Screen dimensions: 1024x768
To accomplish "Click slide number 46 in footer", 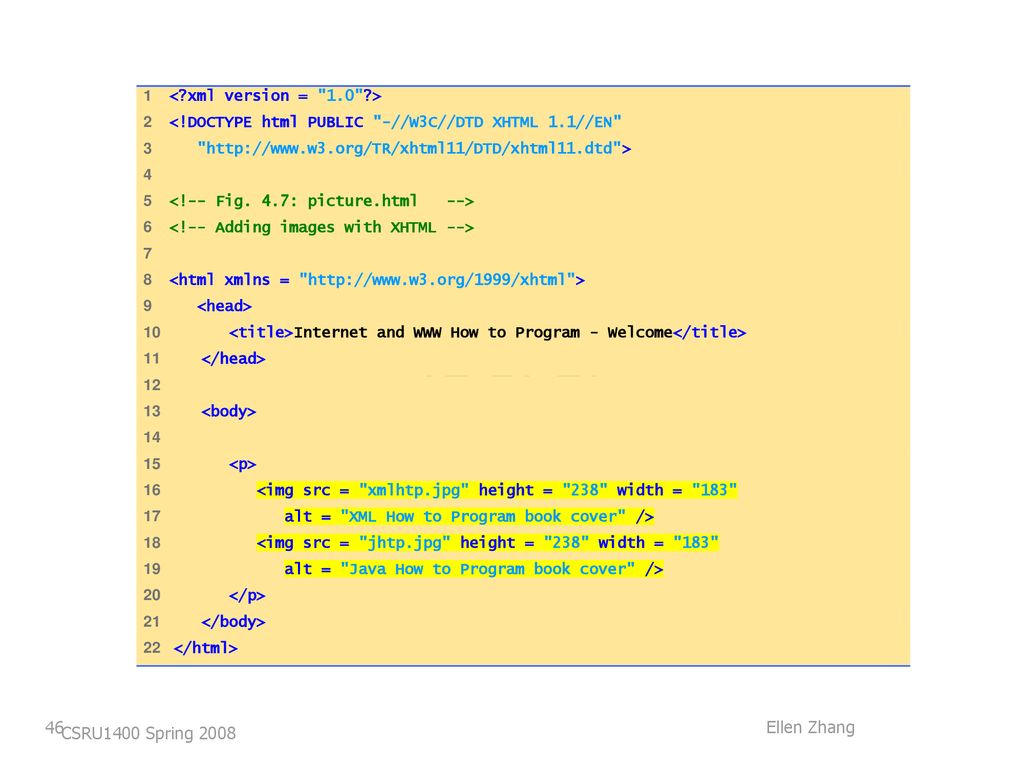I will coord(54,727).
